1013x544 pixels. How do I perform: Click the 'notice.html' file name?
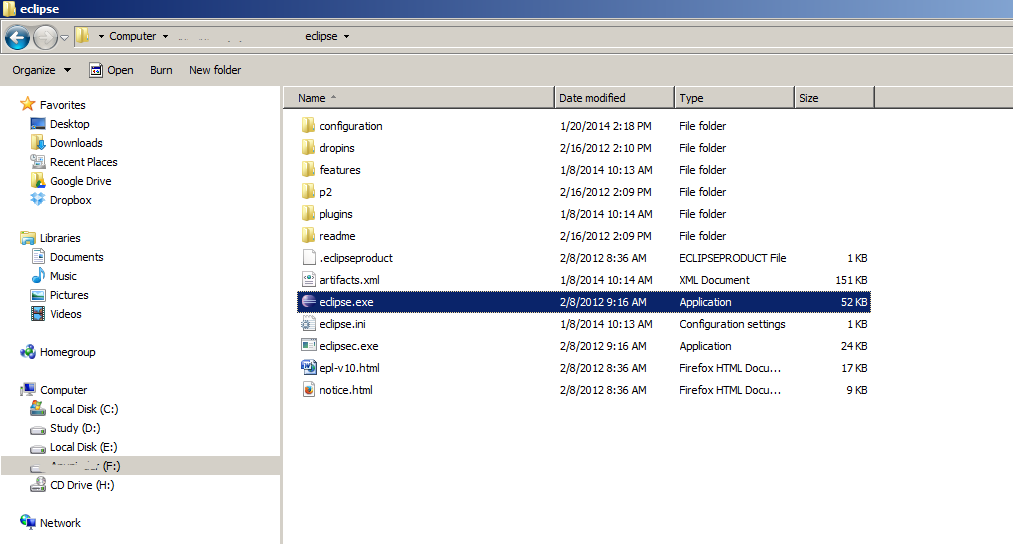346,390
